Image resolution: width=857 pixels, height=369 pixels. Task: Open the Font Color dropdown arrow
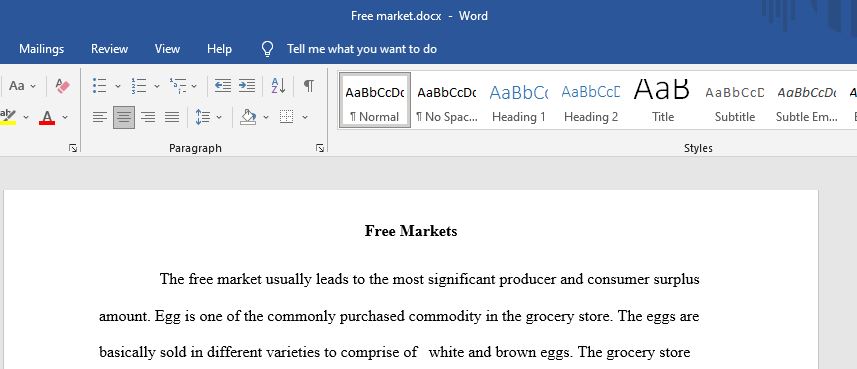(65, 117)
